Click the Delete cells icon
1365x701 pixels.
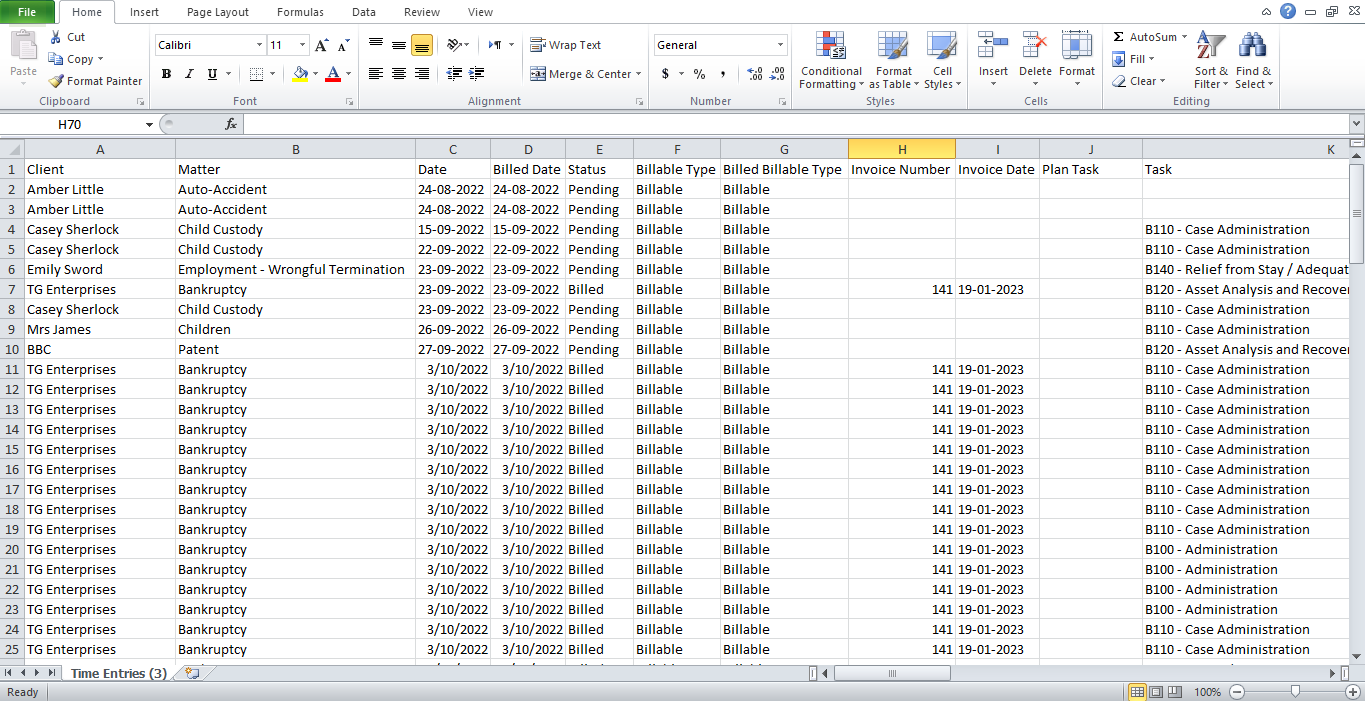(1035, 45)
